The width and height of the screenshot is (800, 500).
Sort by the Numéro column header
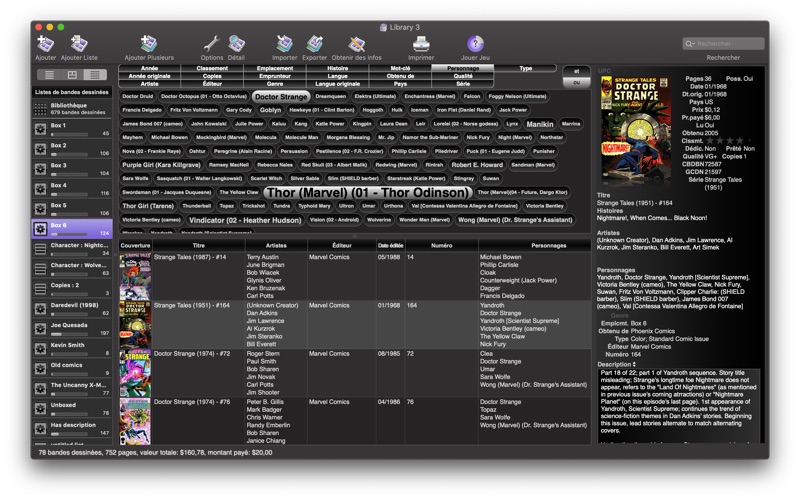pos(441,245)
